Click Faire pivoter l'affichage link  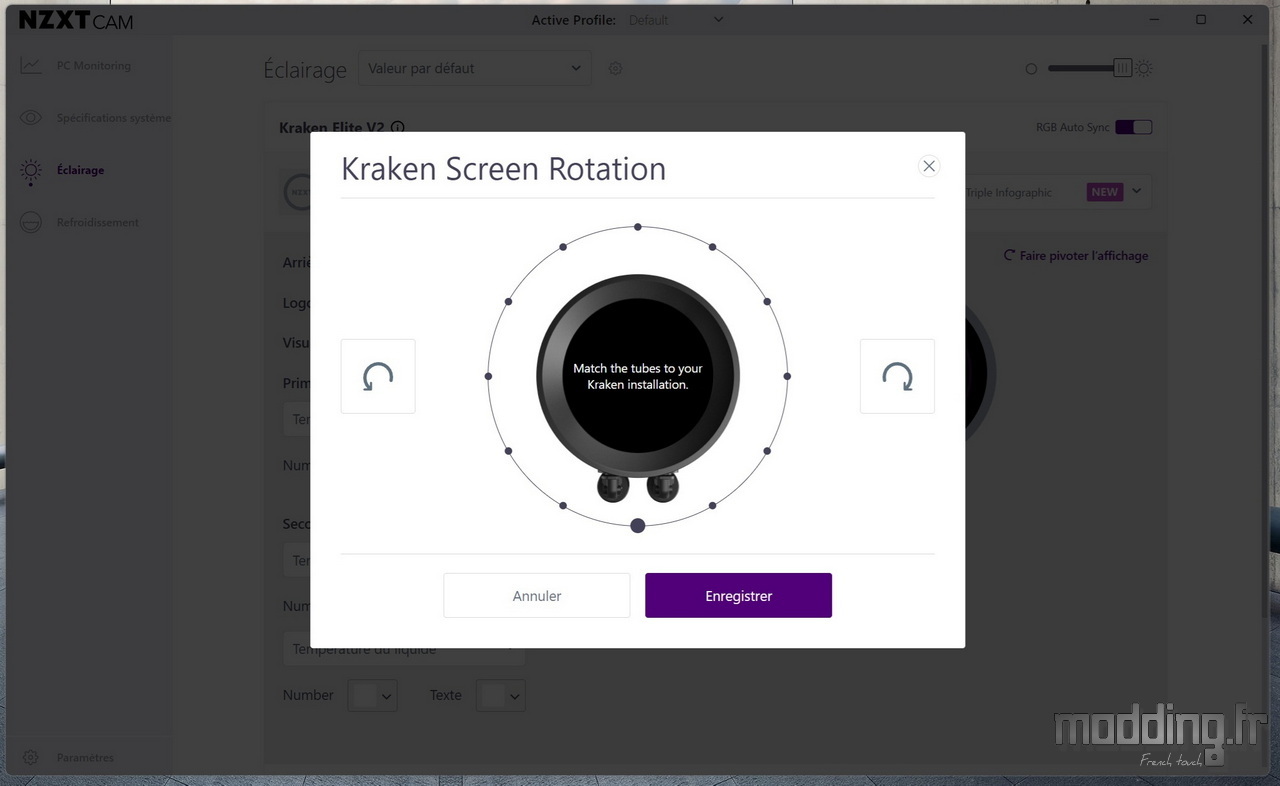(1076, 256)
